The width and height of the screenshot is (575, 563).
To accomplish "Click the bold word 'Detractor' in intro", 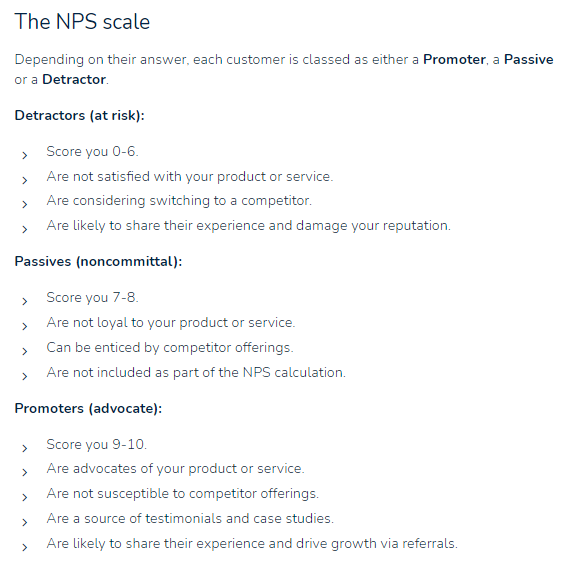I will pyautogui.click(x=74, y=80).
